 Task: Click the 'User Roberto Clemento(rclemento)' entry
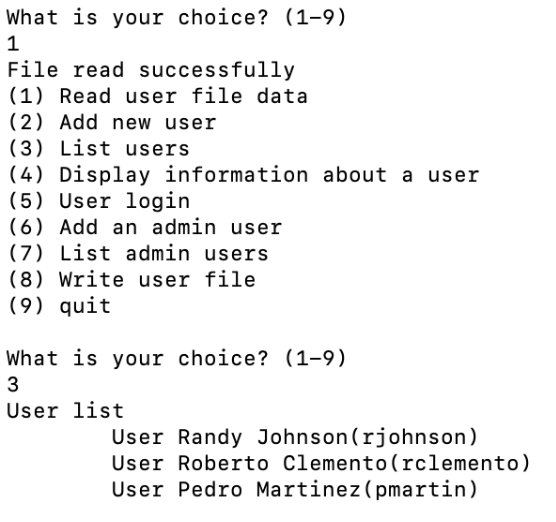(x=321, y=463)
